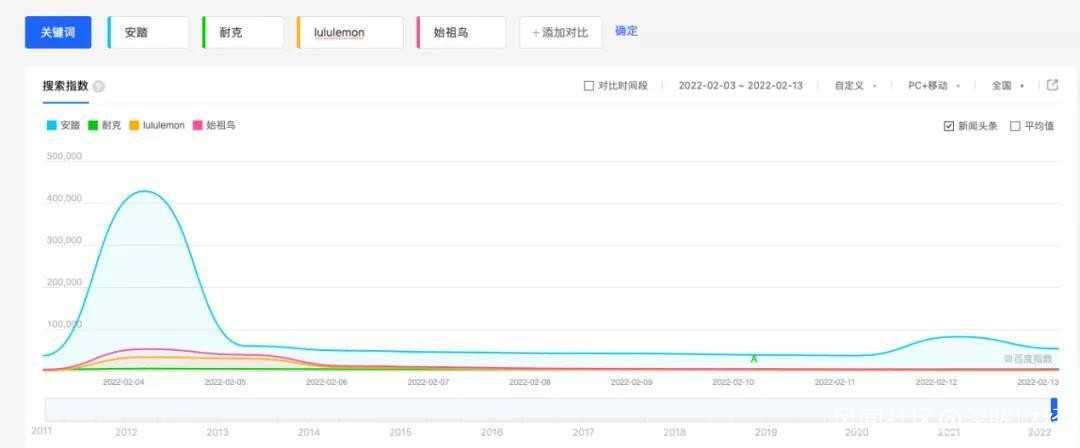Toggle the lululemon orange legend swatch
This screenshot has width=1080, height=448.
click(134, 125)
